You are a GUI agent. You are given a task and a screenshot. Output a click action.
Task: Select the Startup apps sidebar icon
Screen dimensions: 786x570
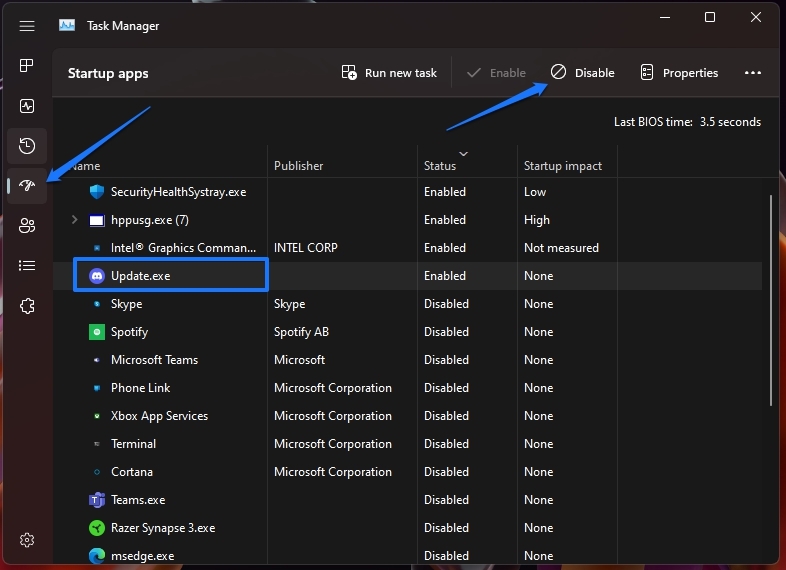click(x=27, y=185)
